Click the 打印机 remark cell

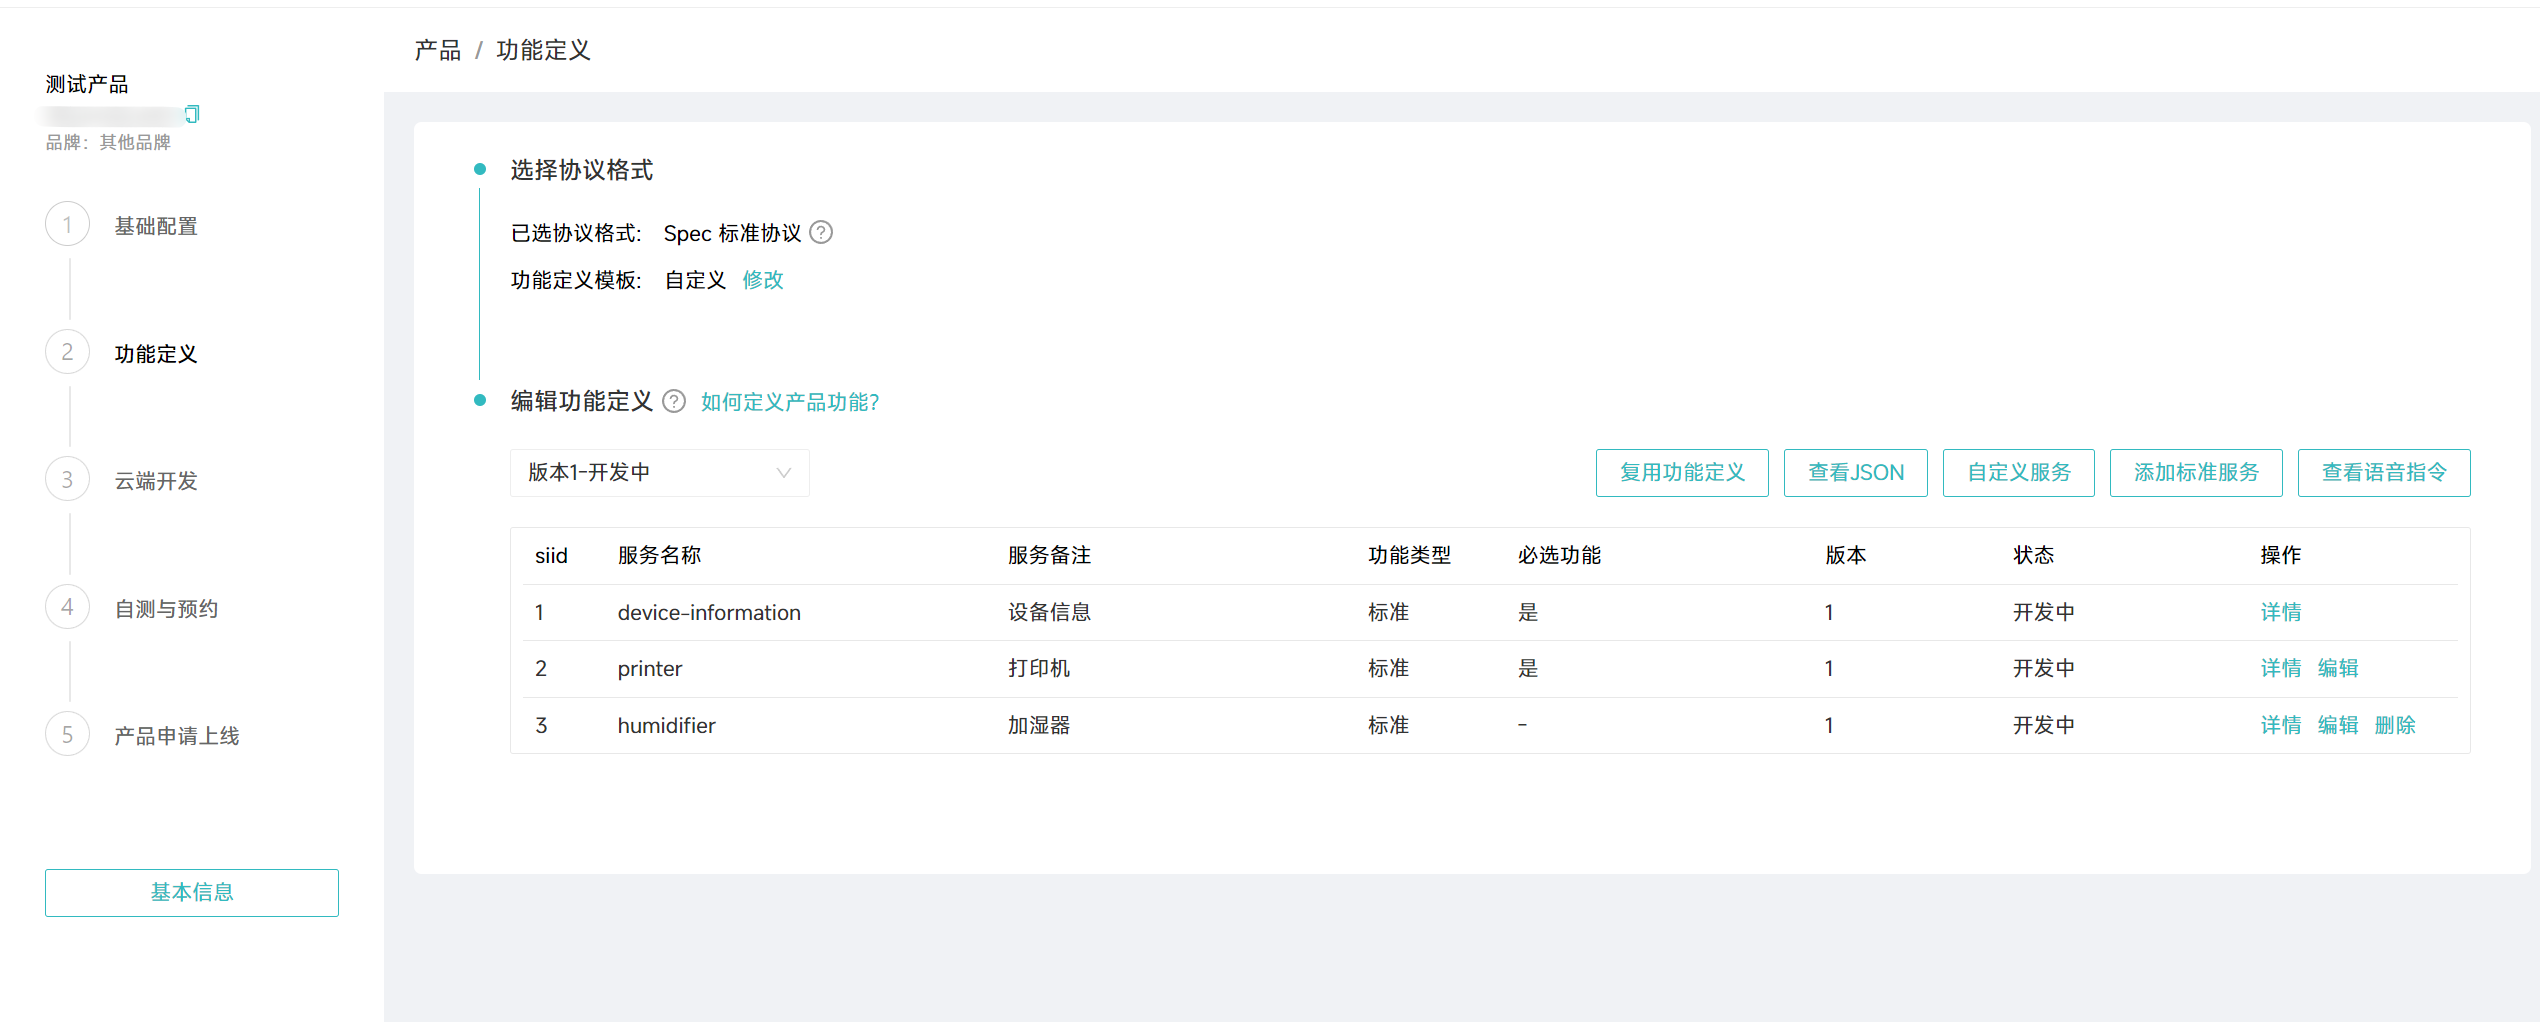click(x=1039, y=668)
